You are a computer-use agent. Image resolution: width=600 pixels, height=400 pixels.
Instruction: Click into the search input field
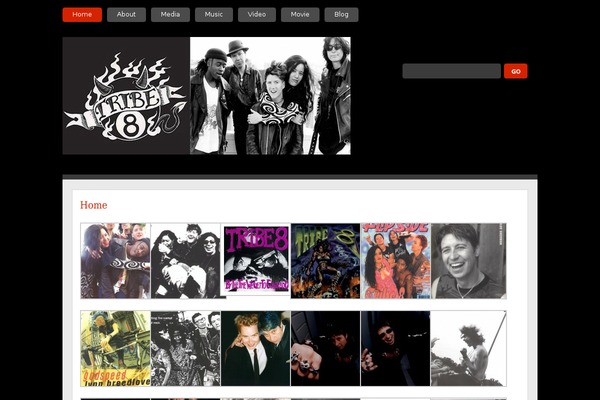pos(452,71)
